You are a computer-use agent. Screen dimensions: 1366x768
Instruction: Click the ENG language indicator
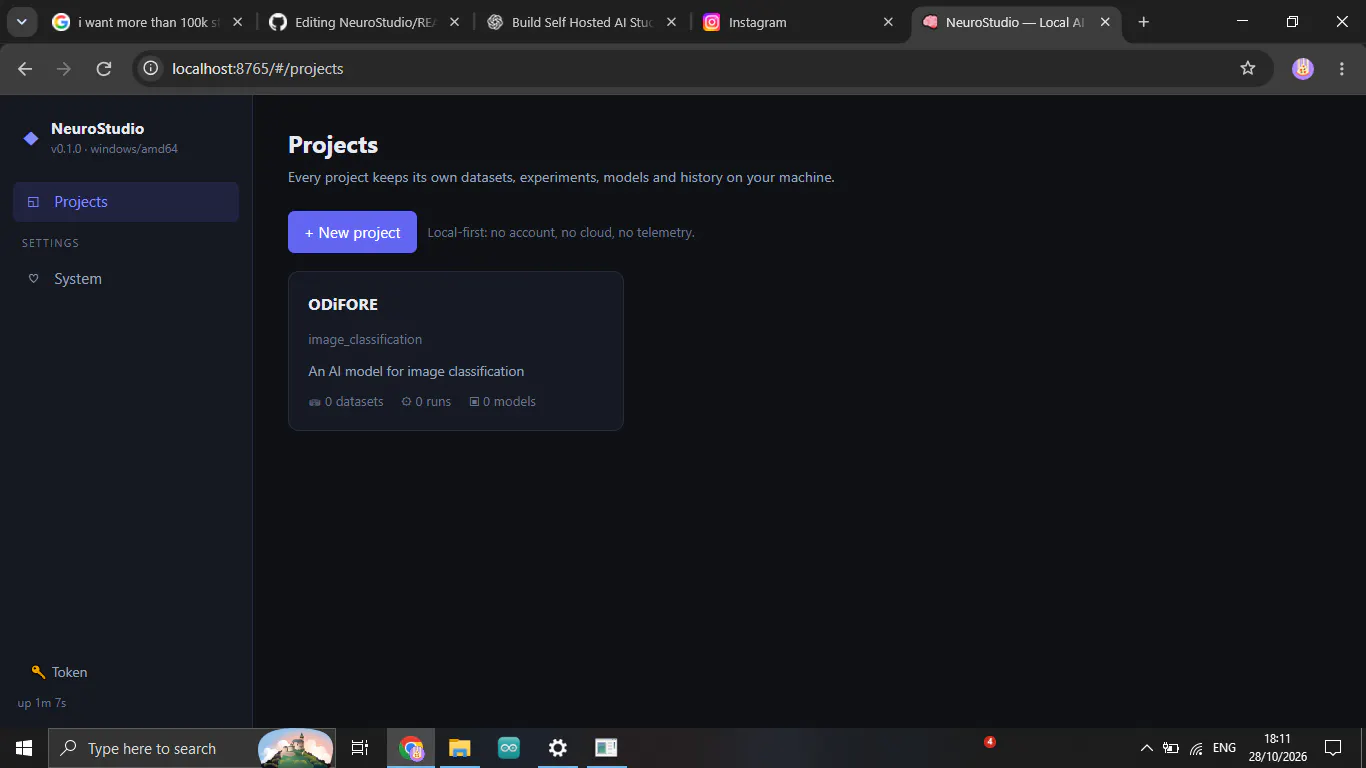point(1224,748)
